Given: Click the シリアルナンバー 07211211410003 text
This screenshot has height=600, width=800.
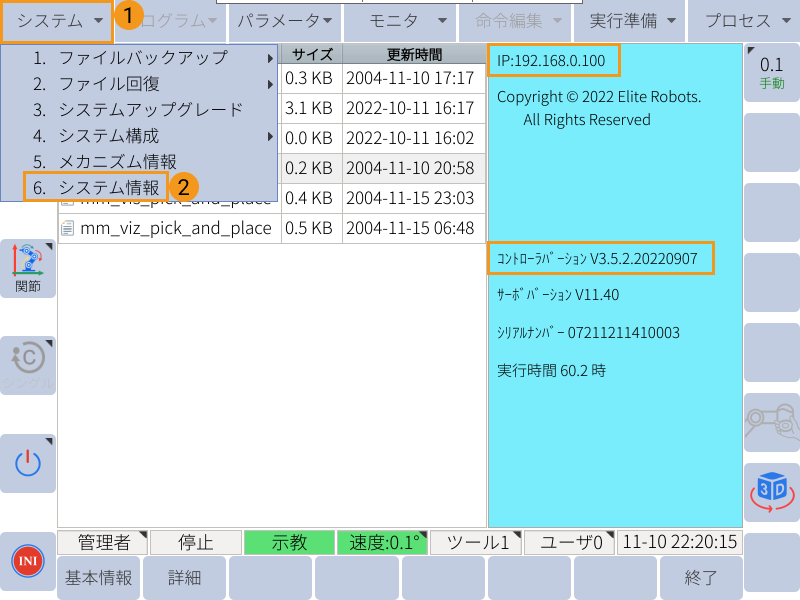Looking at the screenshot, I should [588, 333].
